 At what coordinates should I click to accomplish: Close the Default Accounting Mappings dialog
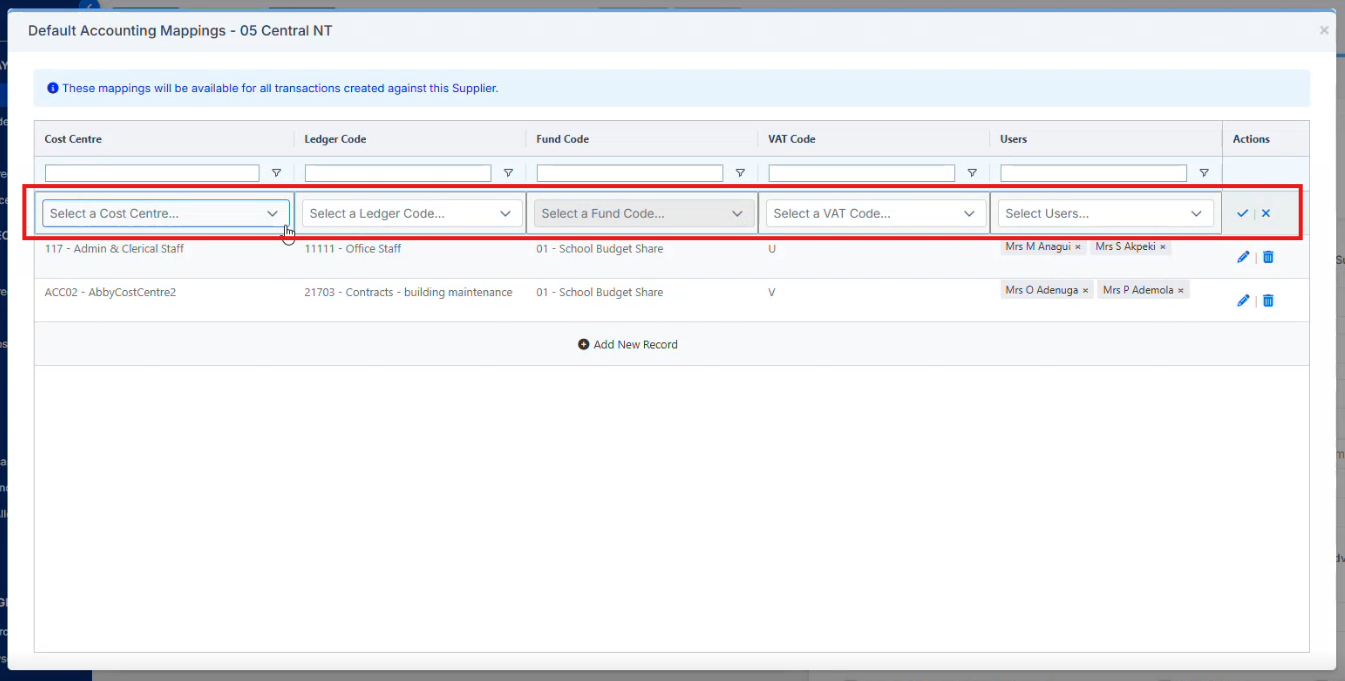pos(1324,31)
